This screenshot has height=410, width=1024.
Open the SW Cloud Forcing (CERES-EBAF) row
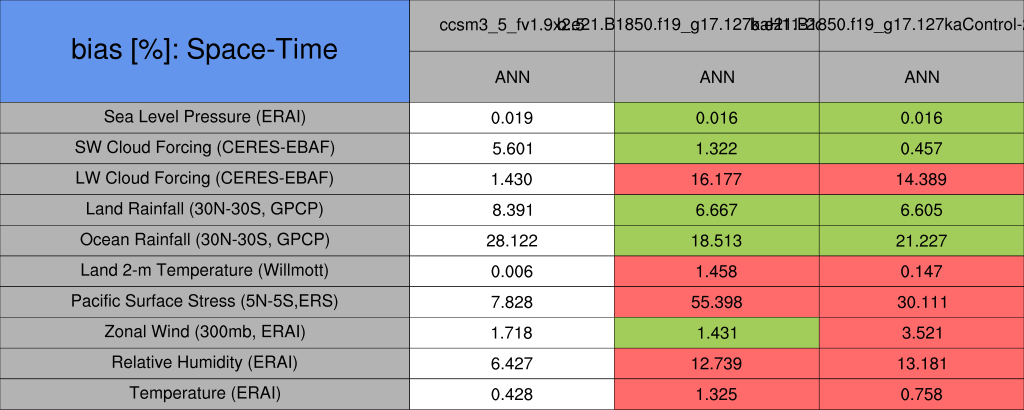pyautogui.click(x=205, y=148)
